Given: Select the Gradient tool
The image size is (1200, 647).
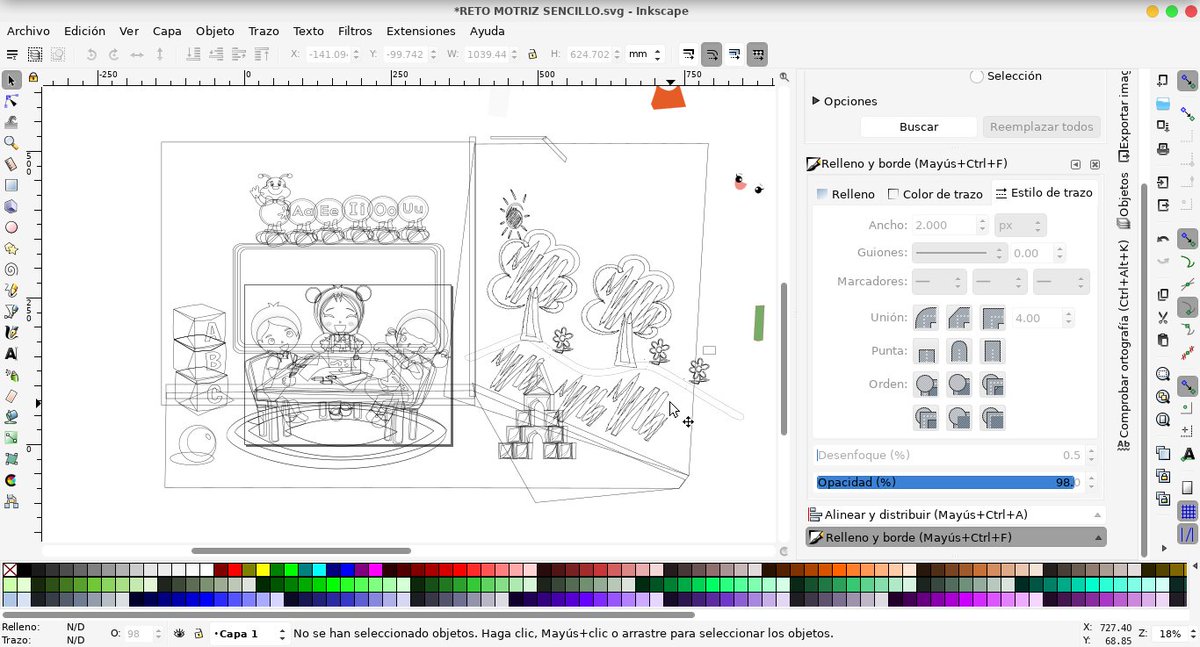Looking at the screenshot, I should 11,438.
